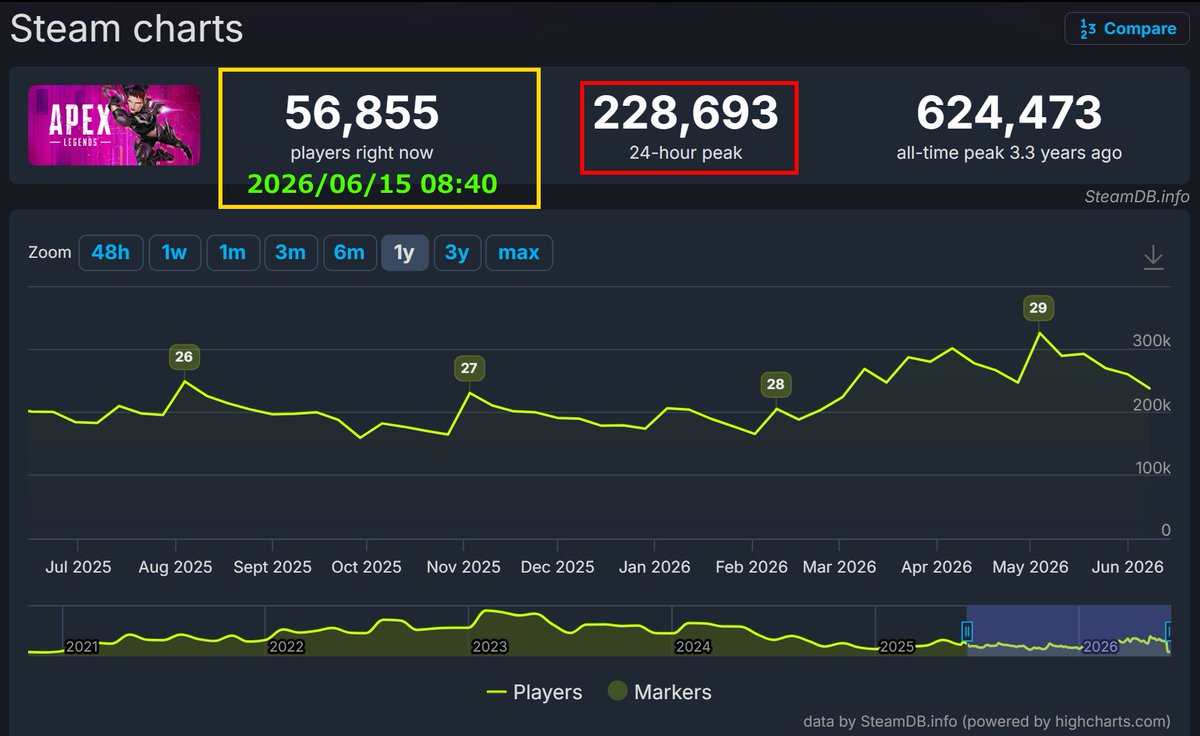Click chart marker 29
The width and height of the screenshot is (1200, 736).
1038,308
